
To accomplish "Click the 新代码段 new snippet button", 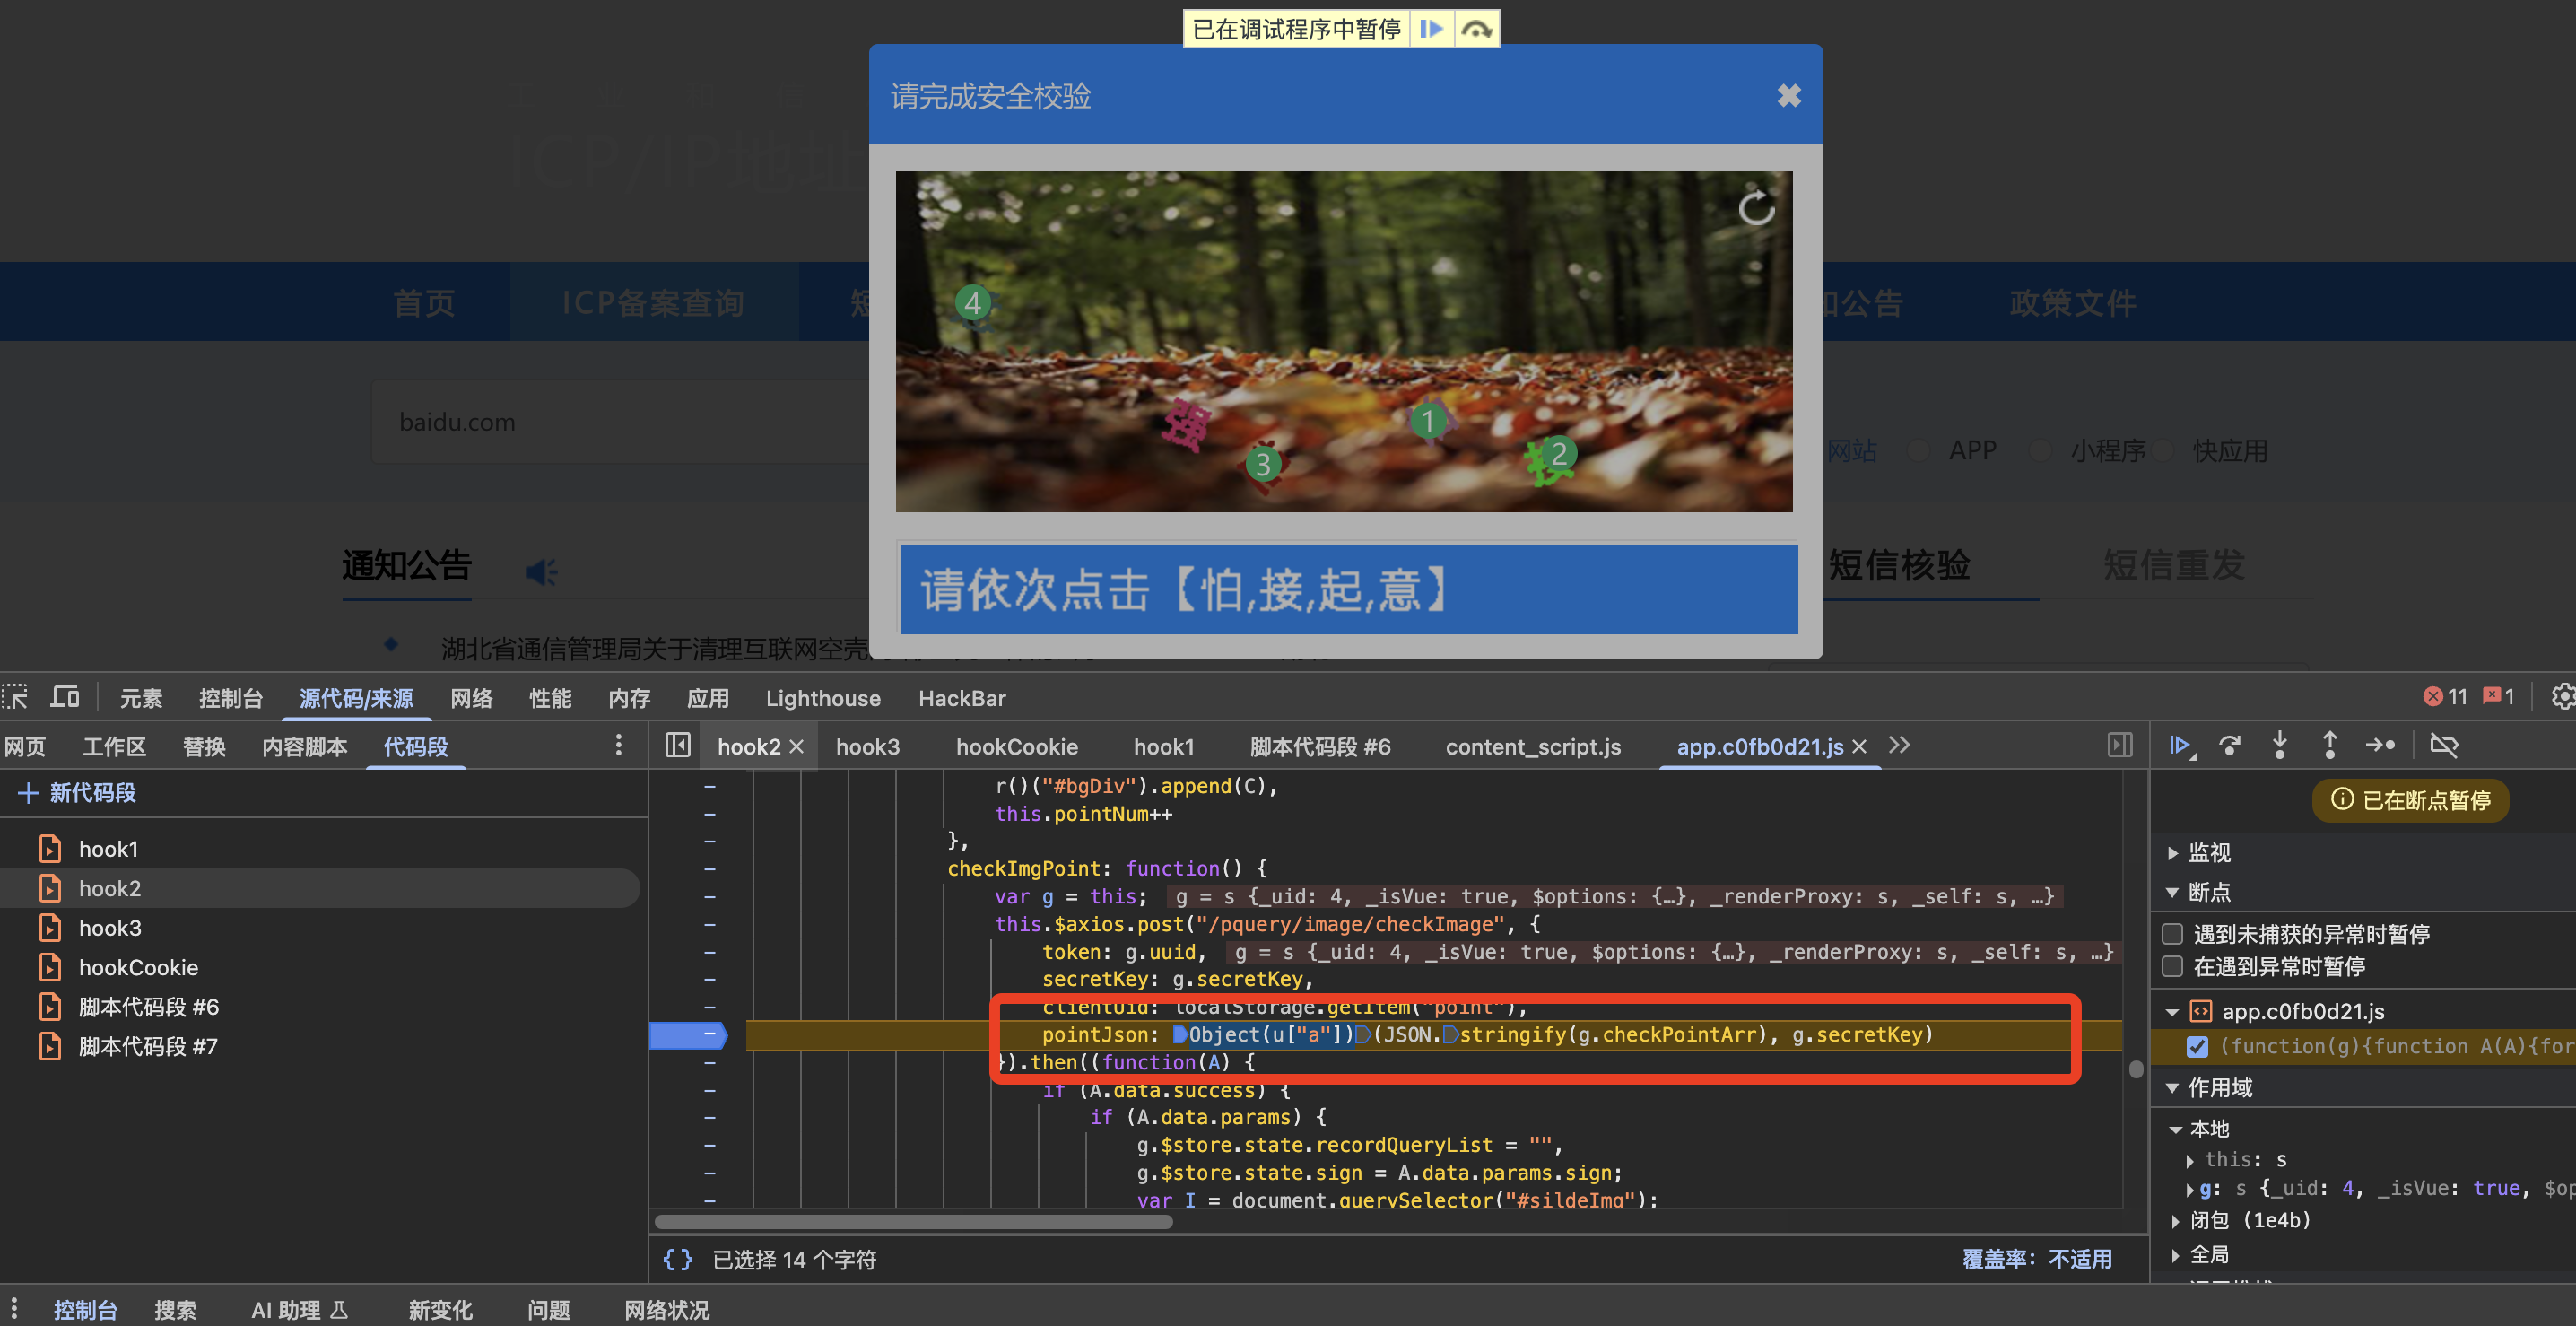I will click(78, 793).
